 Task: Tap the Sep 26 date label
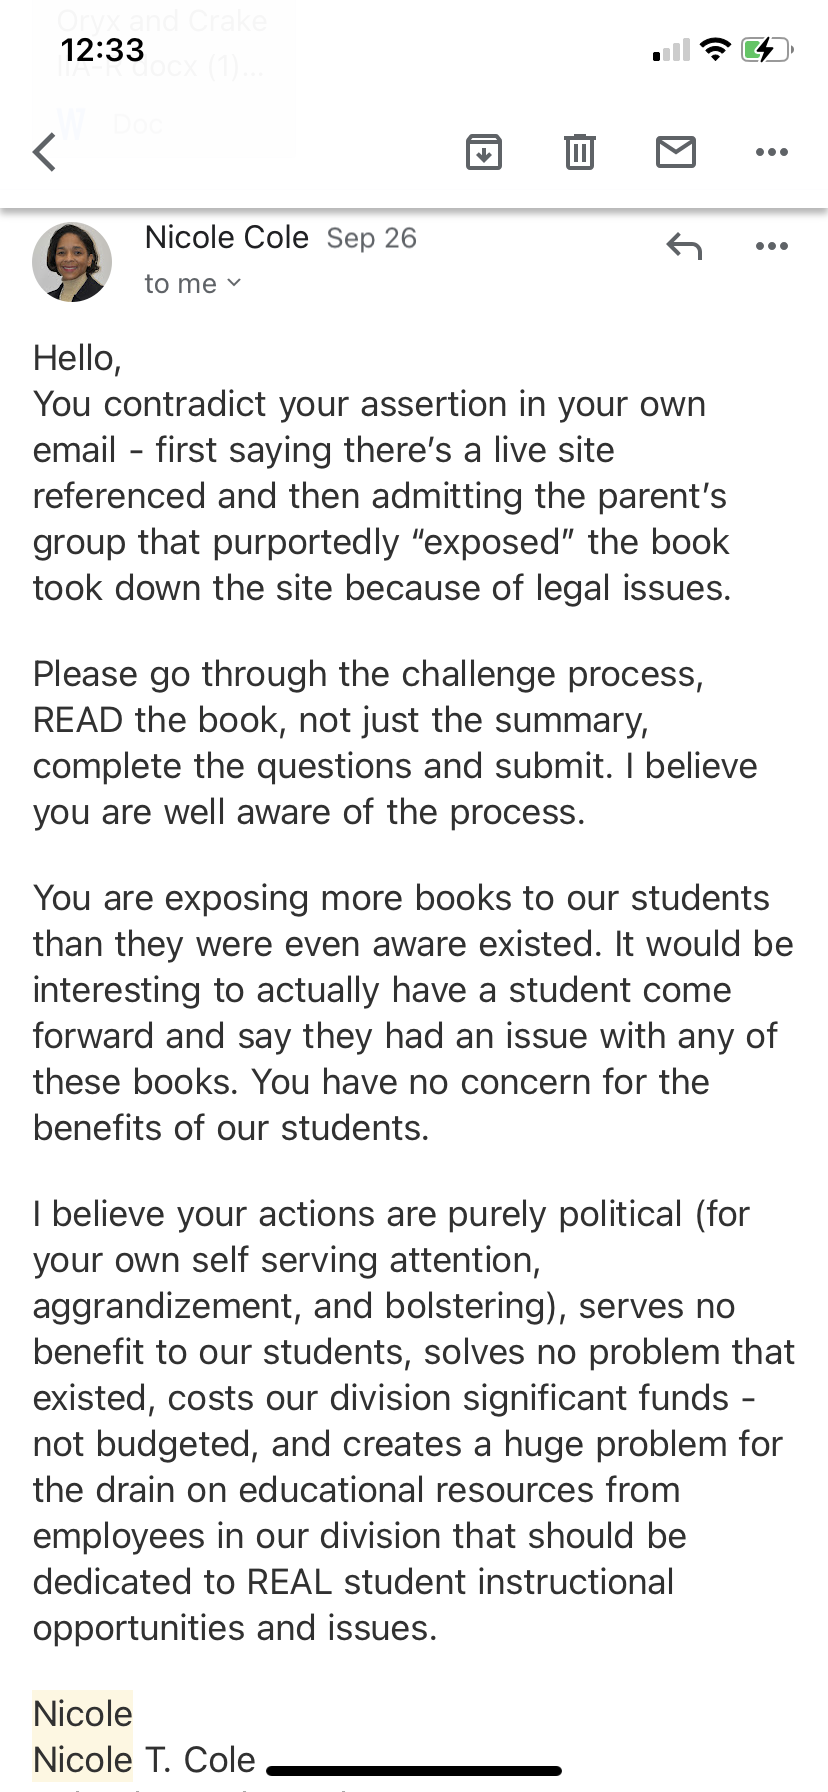(371, 238)
